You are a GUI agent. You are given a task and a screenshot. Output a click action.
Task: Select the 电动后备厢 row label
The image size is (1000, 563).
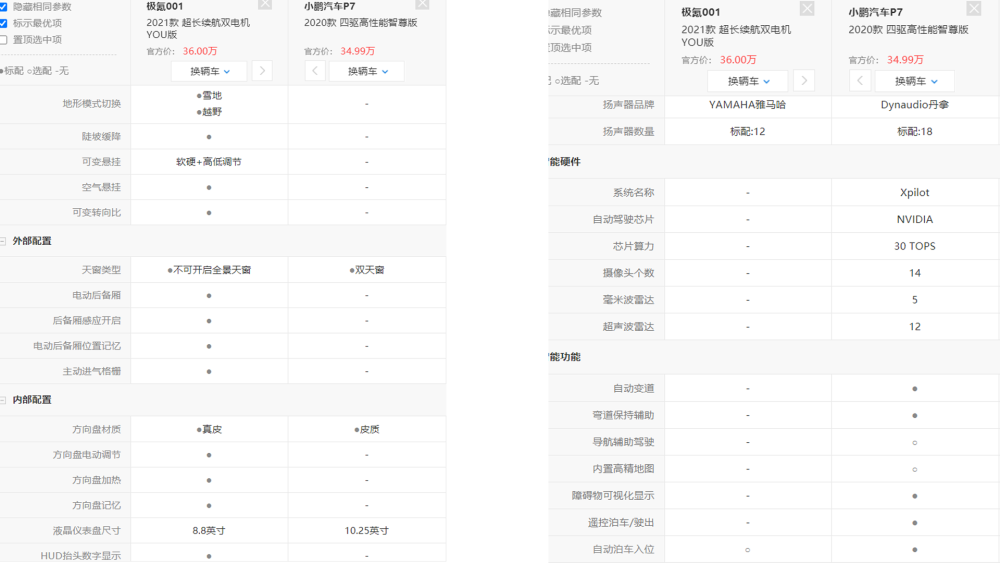pyautogui.click(x=96, y=295)
